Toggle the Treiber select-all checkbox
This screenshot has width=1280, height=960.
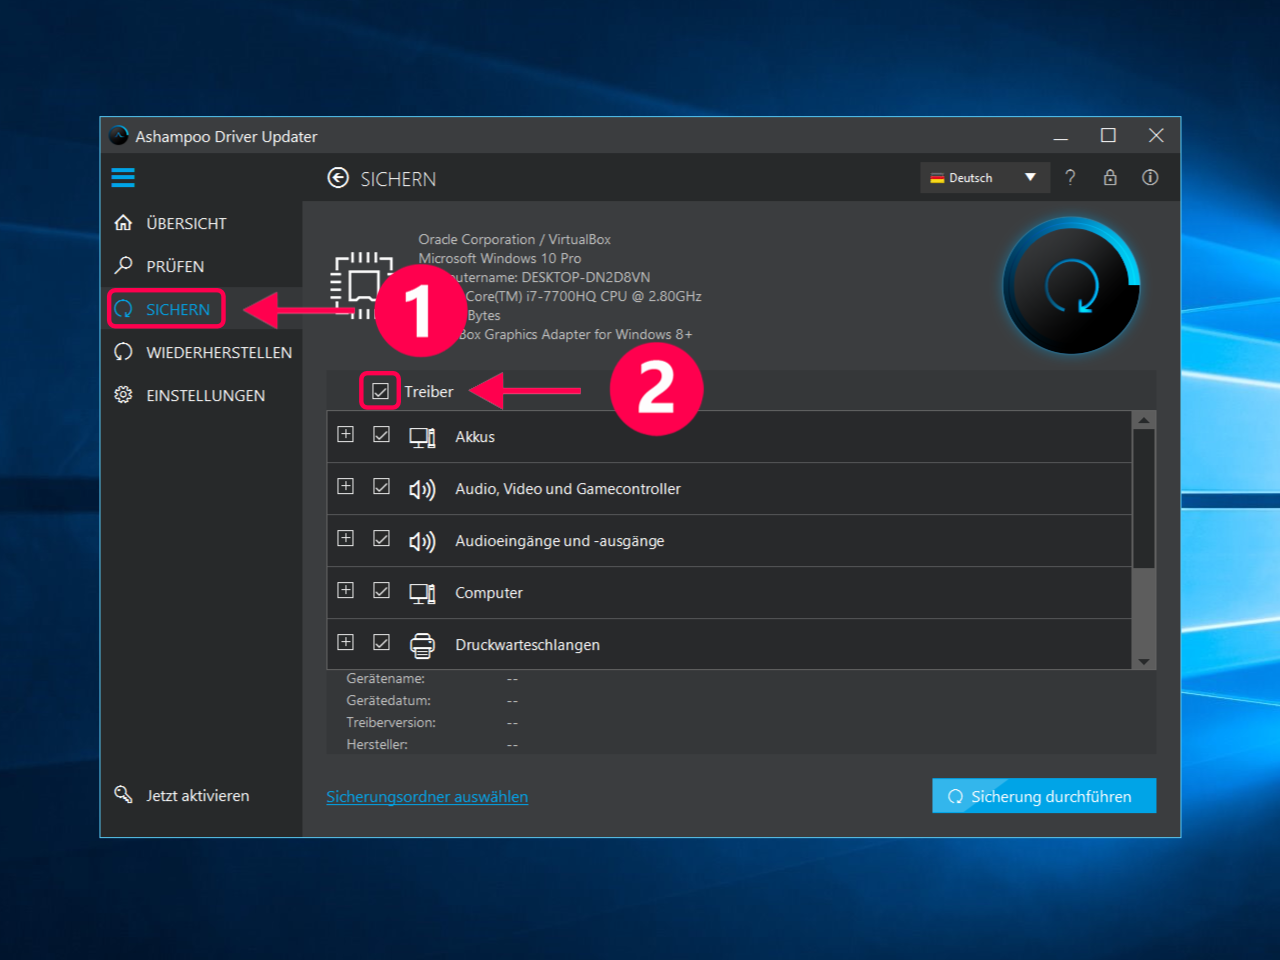tap(380, 391)
